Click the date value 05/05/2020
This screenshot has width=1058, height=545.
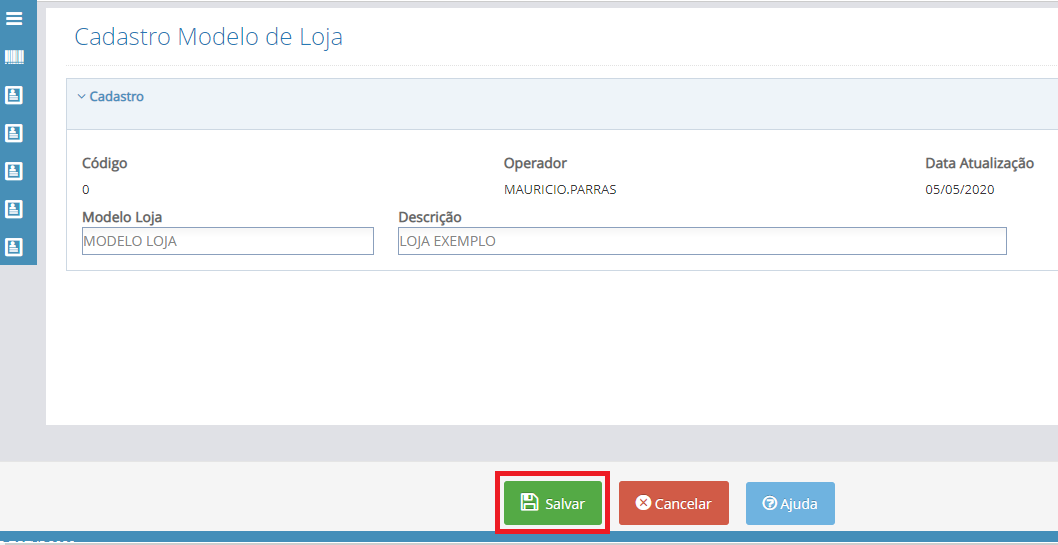(959, 190)
